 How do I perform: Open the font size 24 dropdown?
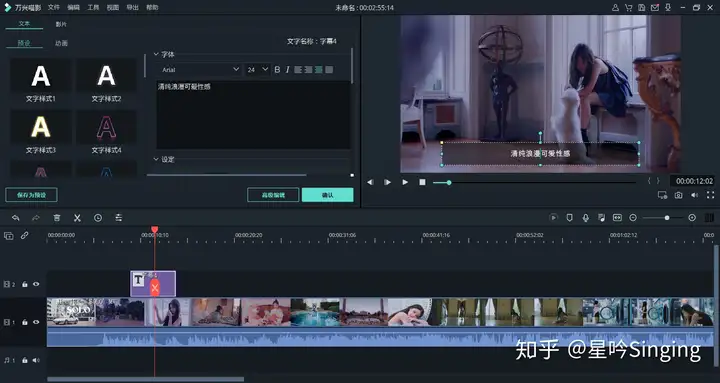[x=258, y=69]
